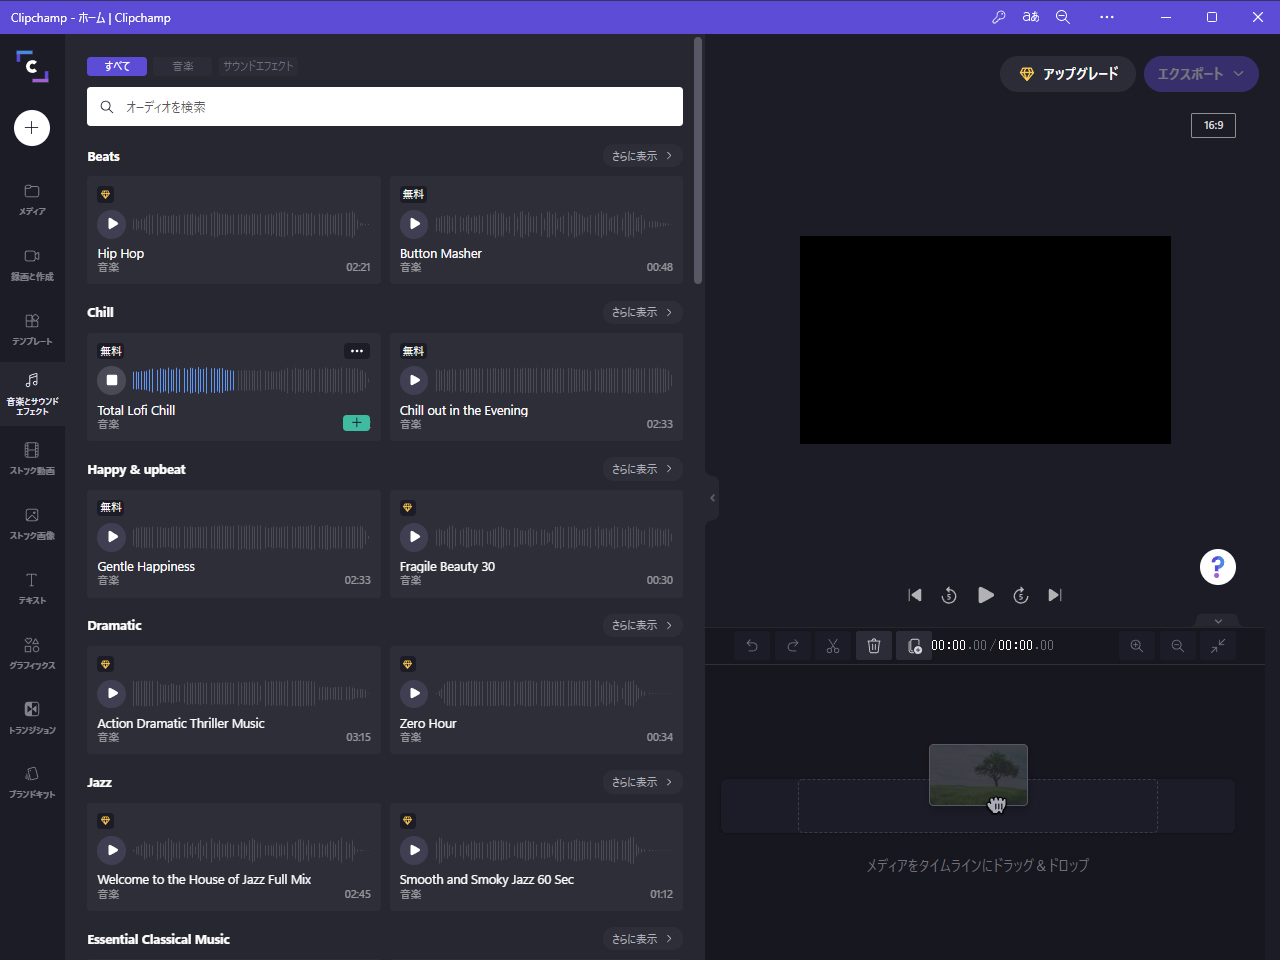Open the テキスト panel
Screen dimensions: 1280x960
(x=32, y=589)
